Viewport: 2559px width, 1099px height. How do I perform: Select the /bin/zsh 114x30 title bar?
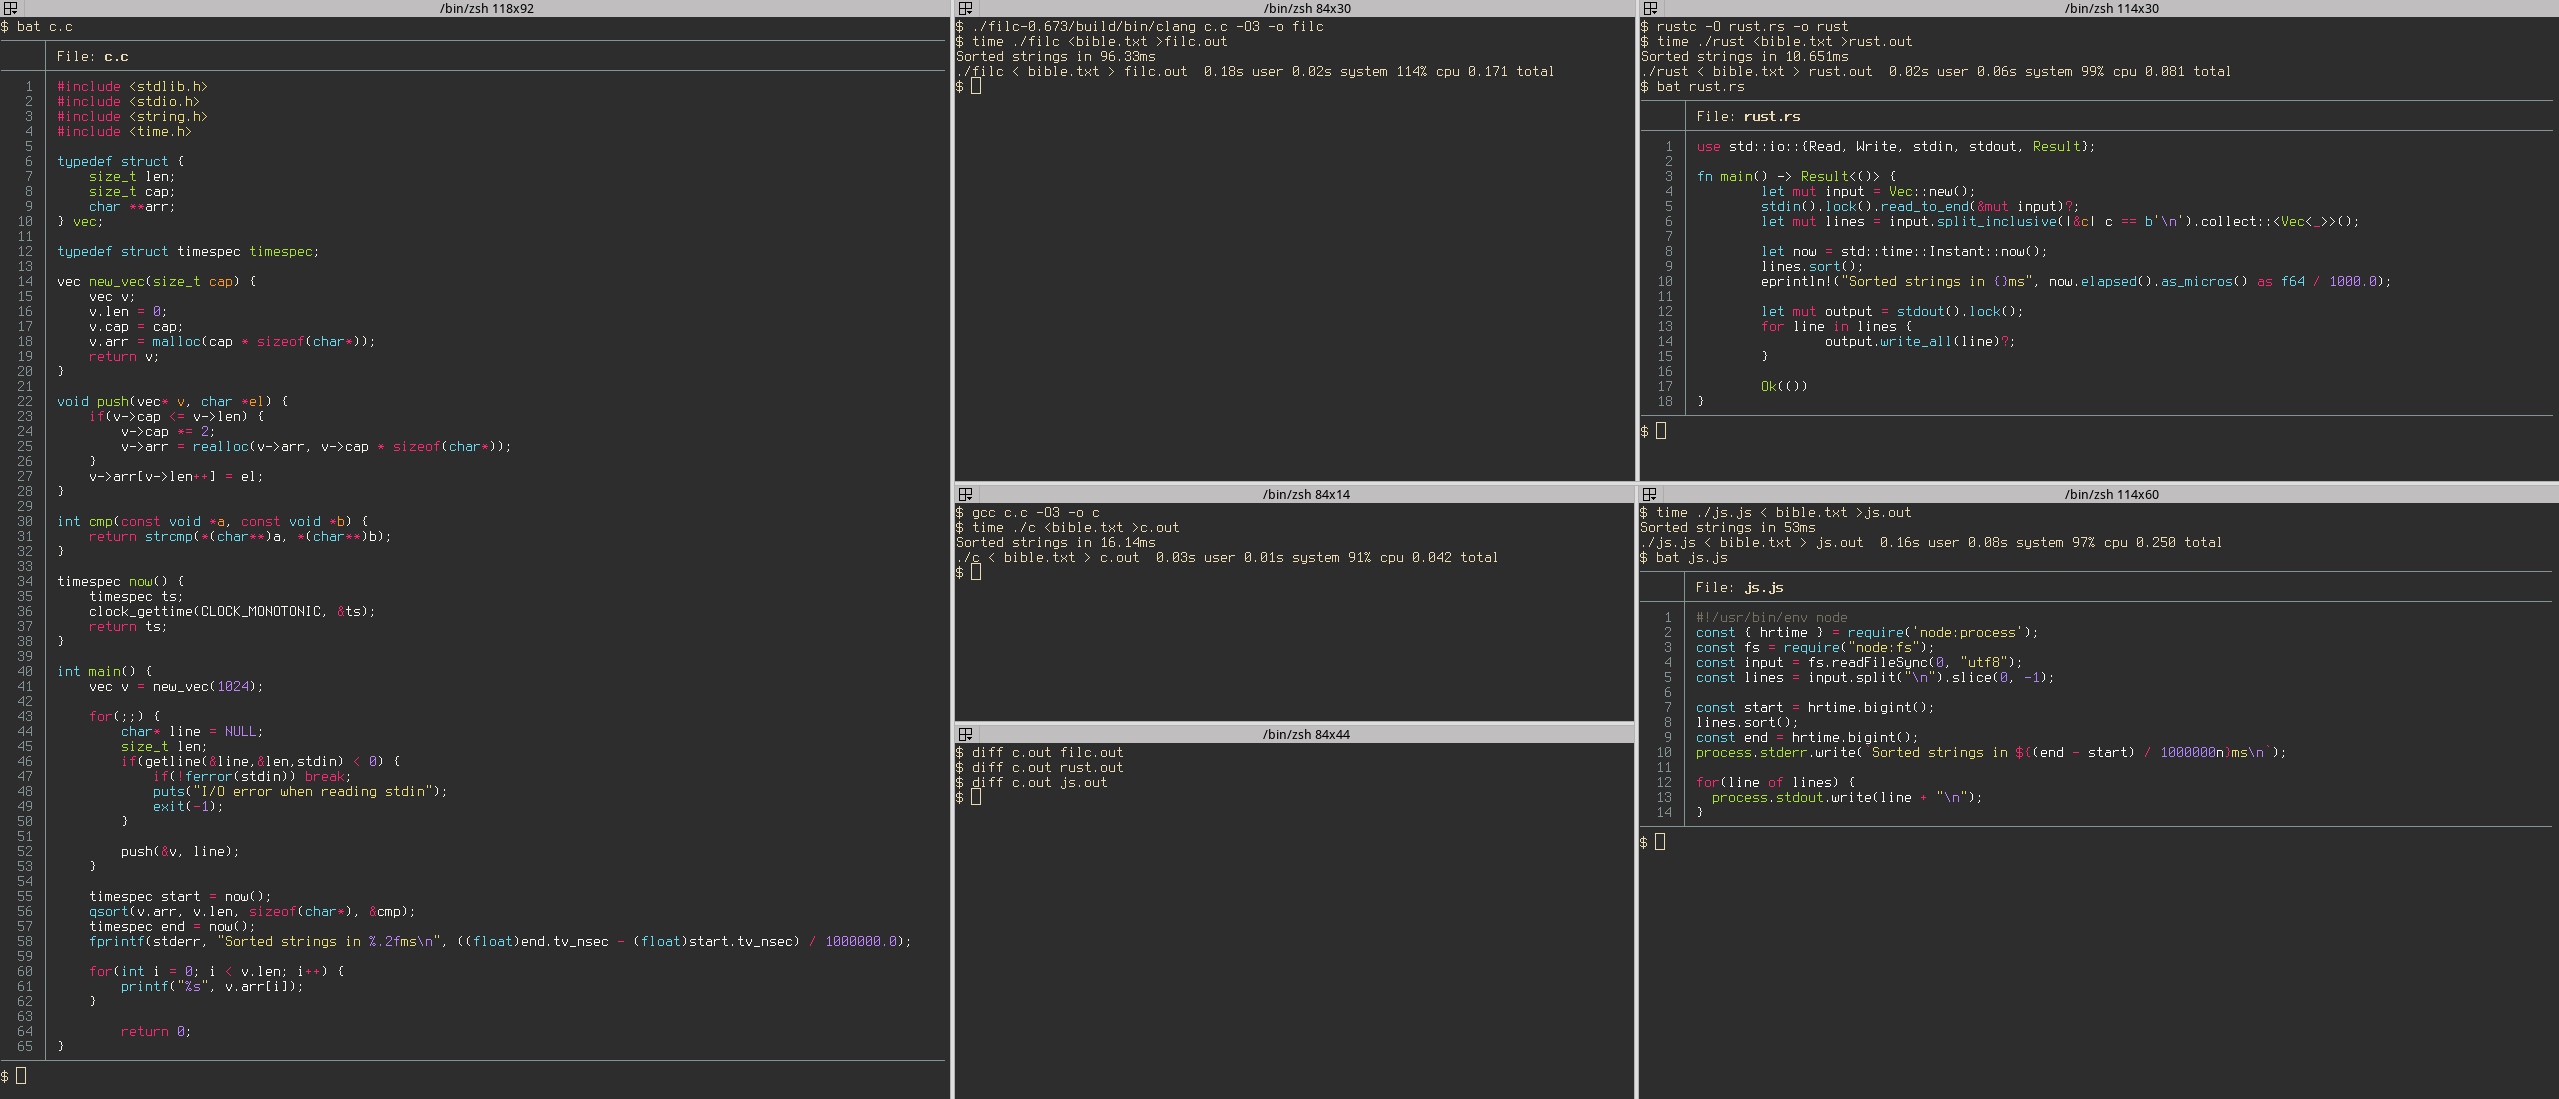(x=2110, y=8)
